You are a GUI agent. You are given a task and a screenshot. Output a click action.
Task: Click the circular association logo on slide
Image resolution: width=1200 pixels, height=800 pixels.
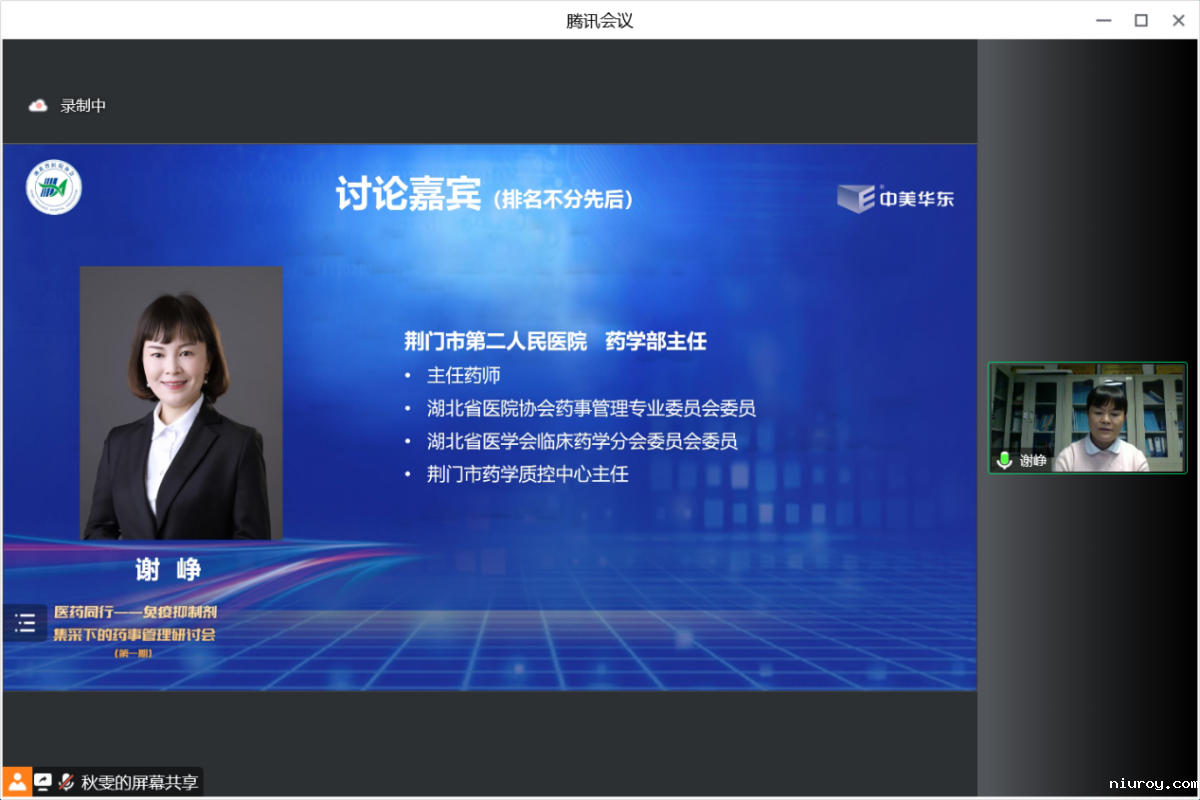[x=53, y=187]
